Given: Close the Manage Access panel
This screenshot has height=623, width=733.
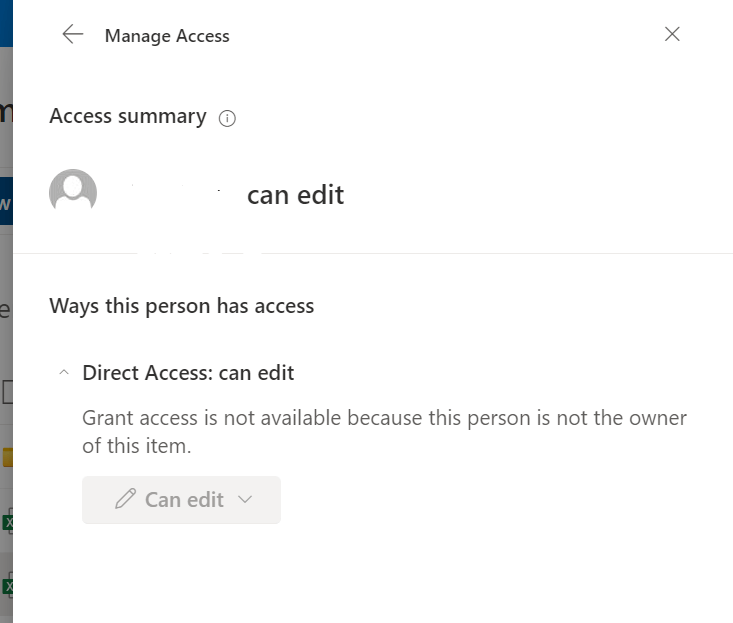Looking at the screenshot, I should pos(672,35).
